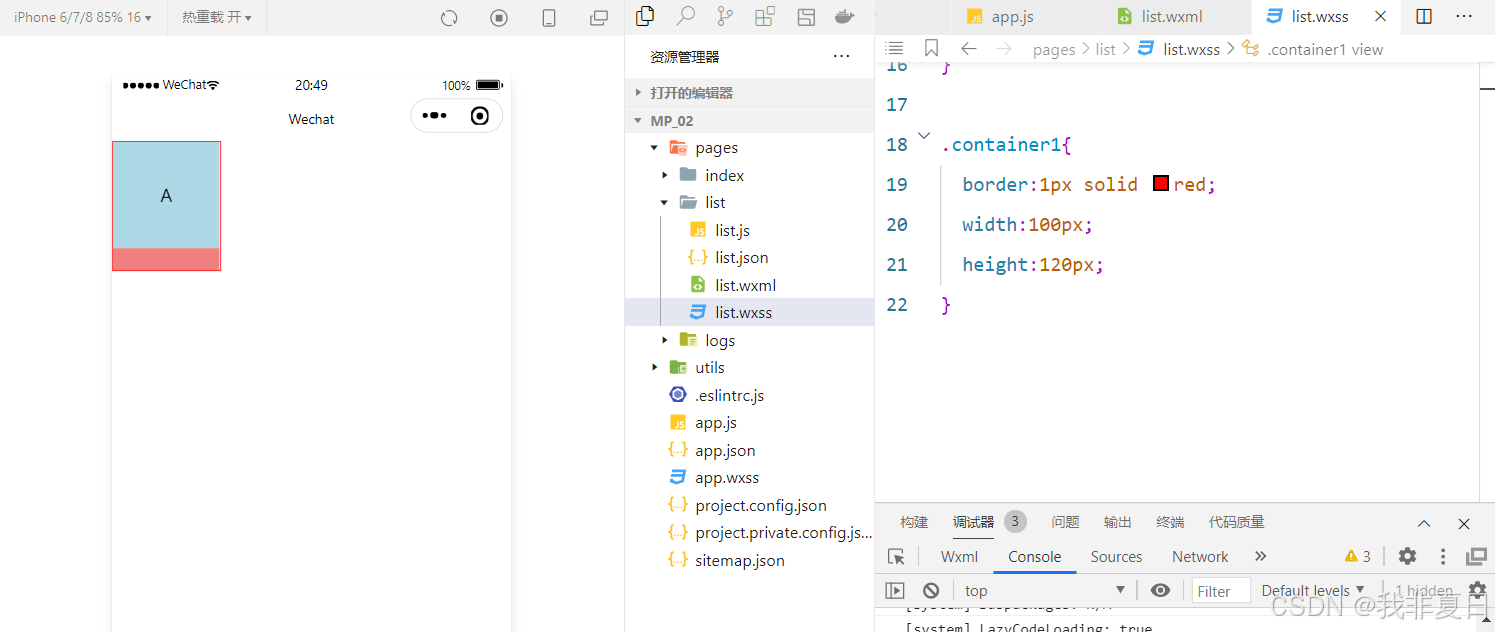Screen dimensions: 1495x632
Task: Click the warnings count badge
Action: 1358,556
